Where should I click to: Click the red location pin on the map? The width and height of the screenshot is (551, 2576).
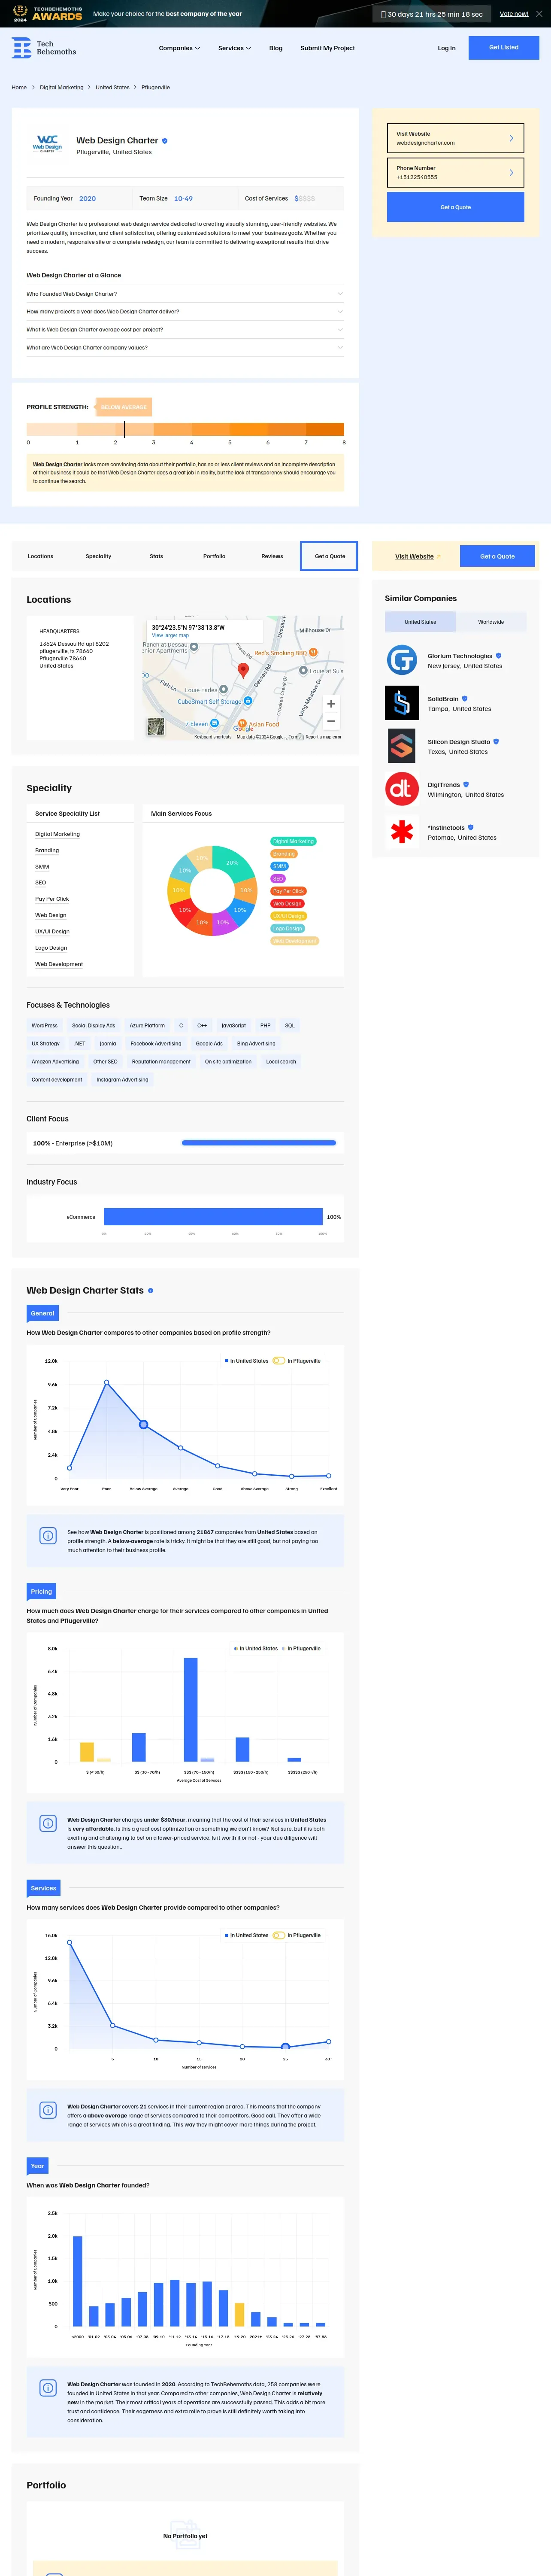[x=243, y=670]
